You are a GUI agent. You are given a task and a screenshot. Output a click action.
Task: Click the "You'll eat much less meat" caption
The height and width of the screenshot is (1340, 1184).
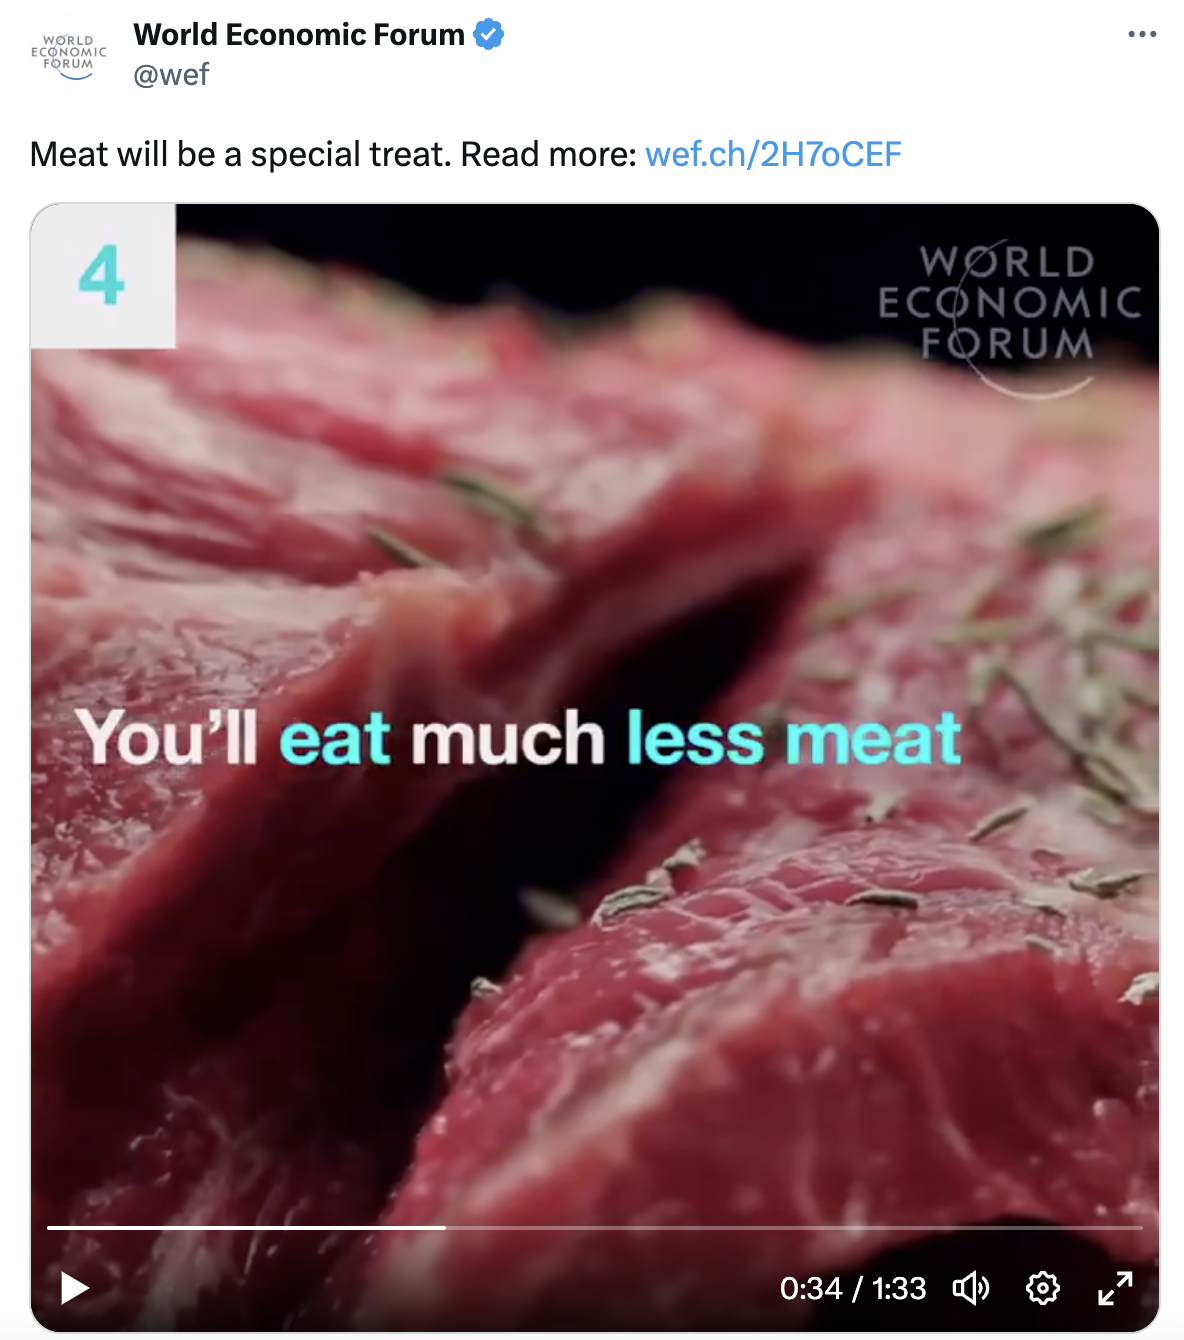click(518, 738)
